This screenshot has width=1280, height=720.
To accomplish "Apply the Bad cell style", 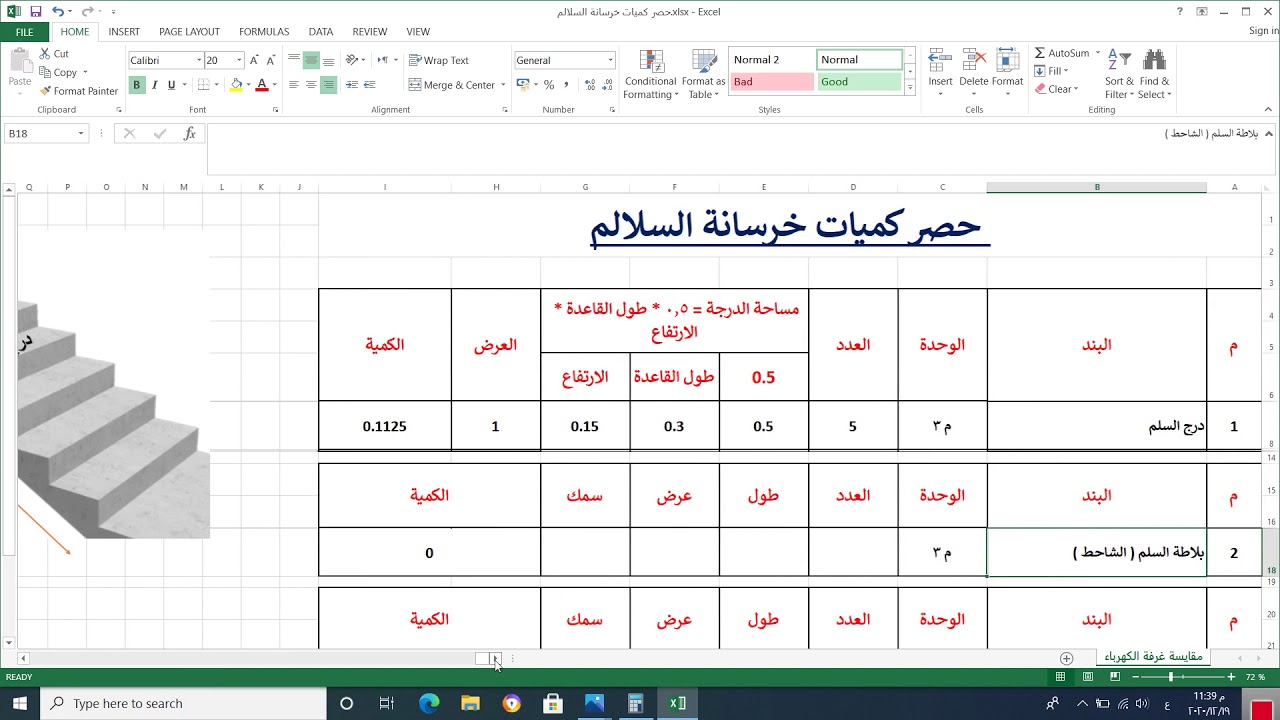I will tap(772, 82).
